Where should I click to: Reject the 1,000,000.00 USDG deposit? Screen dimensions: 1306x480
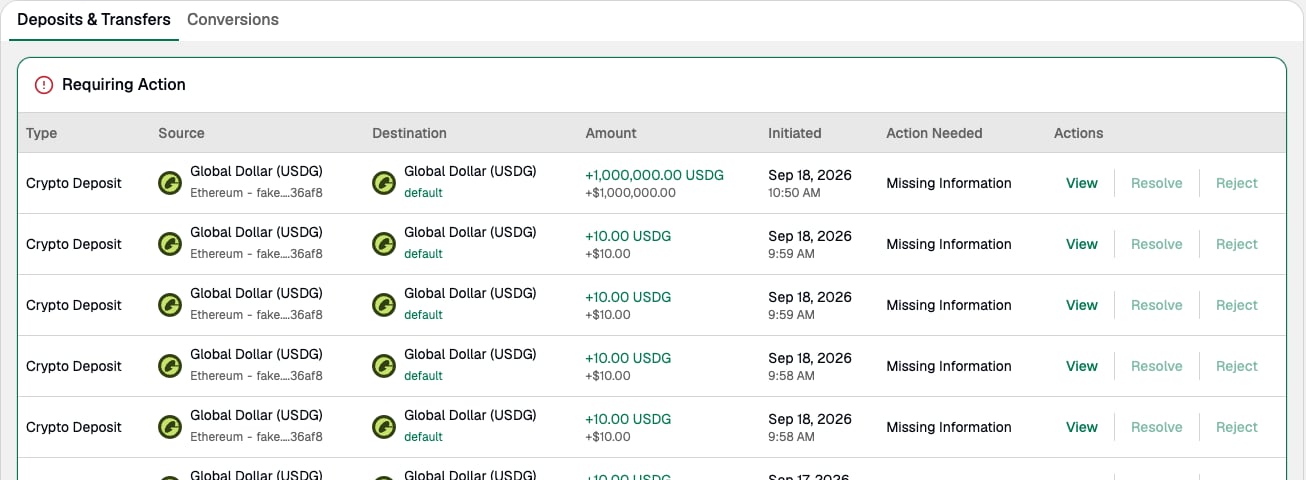click(x=1237, y=183)
